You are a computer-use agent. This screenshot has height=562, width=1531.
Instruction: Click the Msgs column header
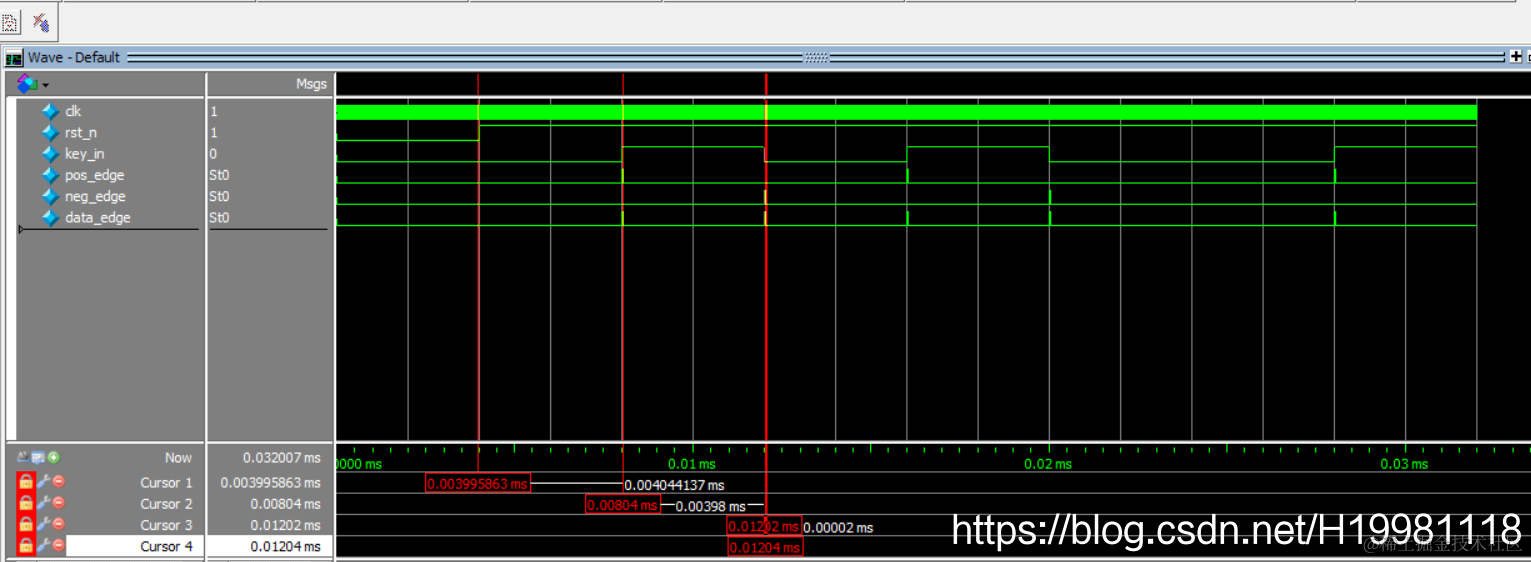[311, 84]
